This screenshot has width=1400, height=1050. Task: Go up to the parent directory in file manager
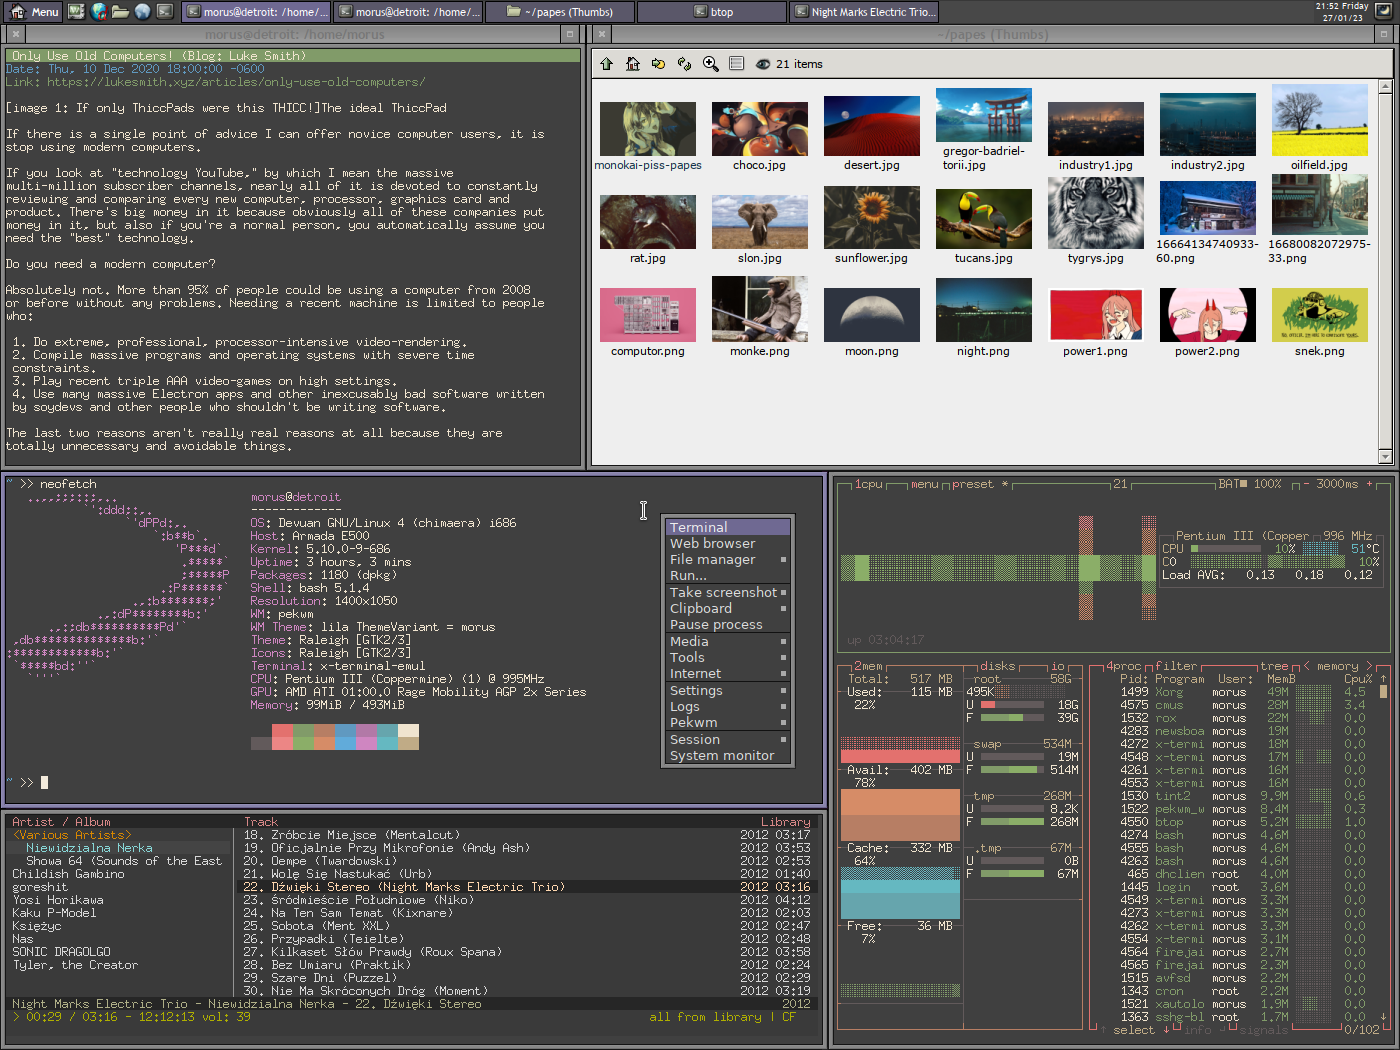607,64
